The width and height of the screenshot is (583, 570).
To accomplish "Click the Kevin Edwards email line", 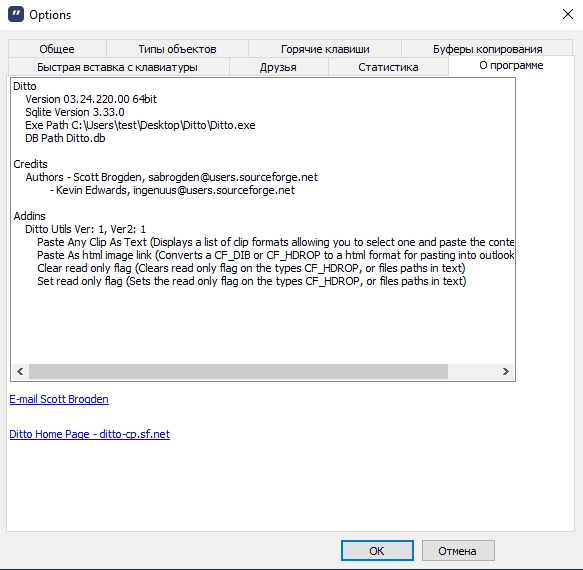I will [173, 190].
